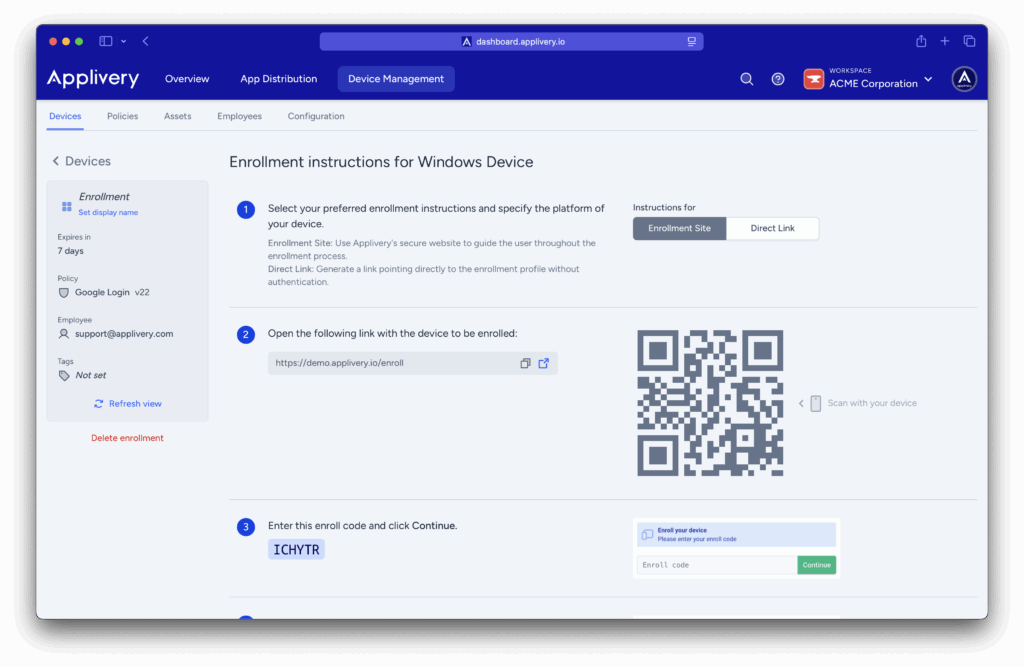Open a new tab with plus icon
Viewport: 1024px width, 667px height.
[x=944, y=41]
